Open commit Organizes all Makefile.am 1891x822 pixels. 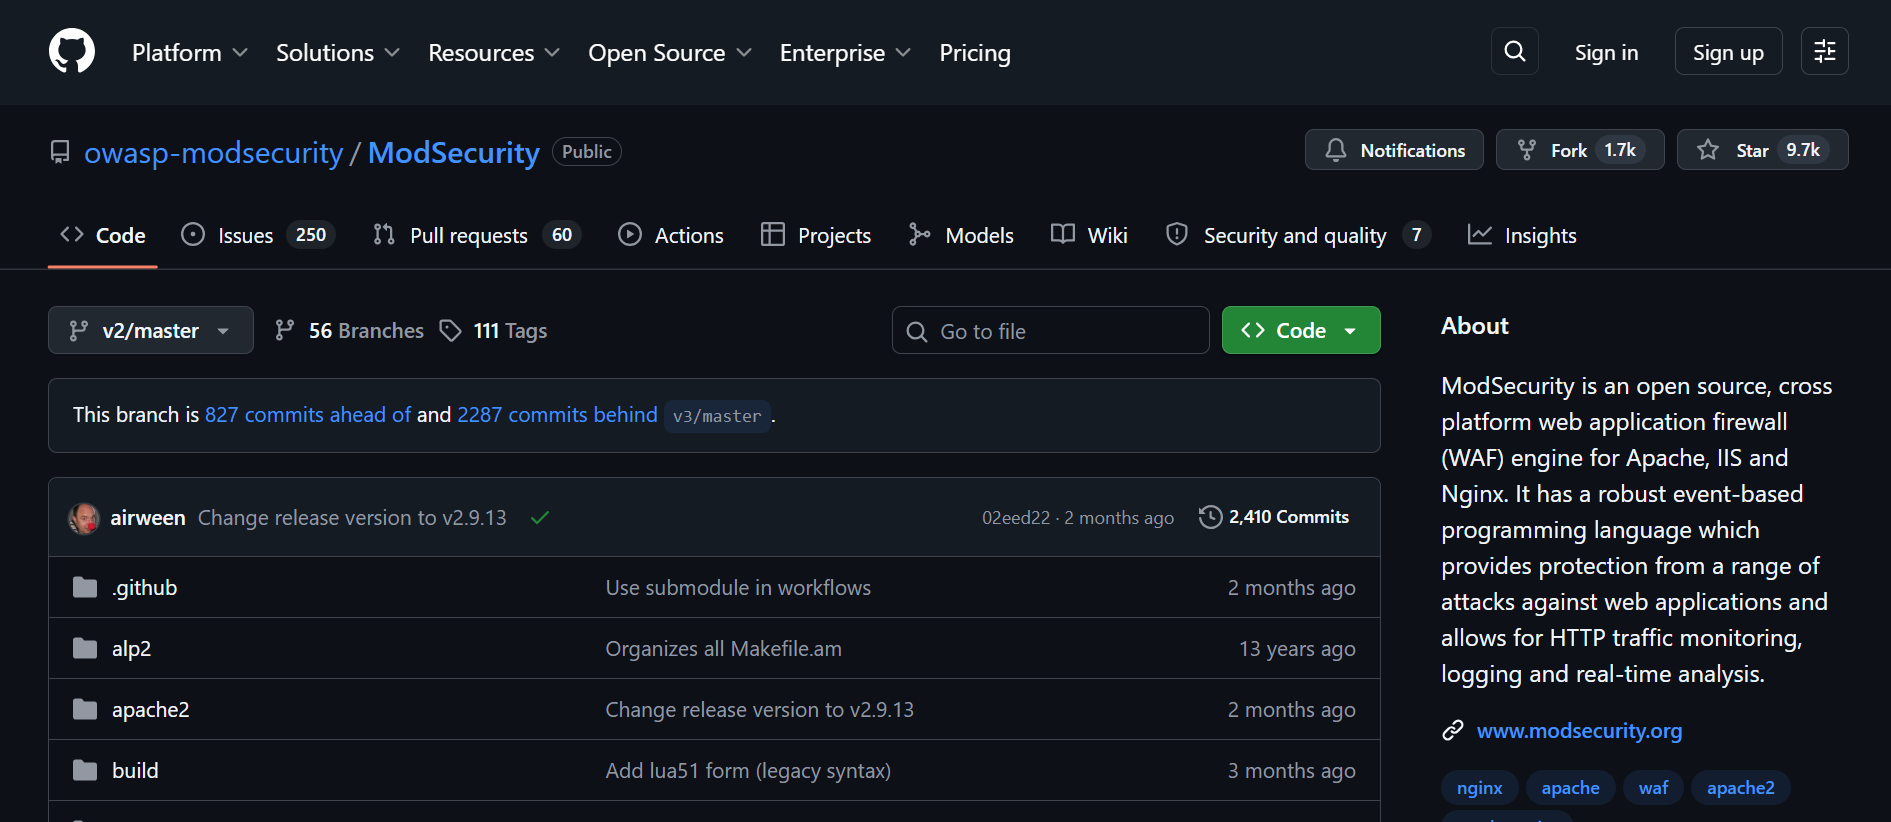pos(723,648)
